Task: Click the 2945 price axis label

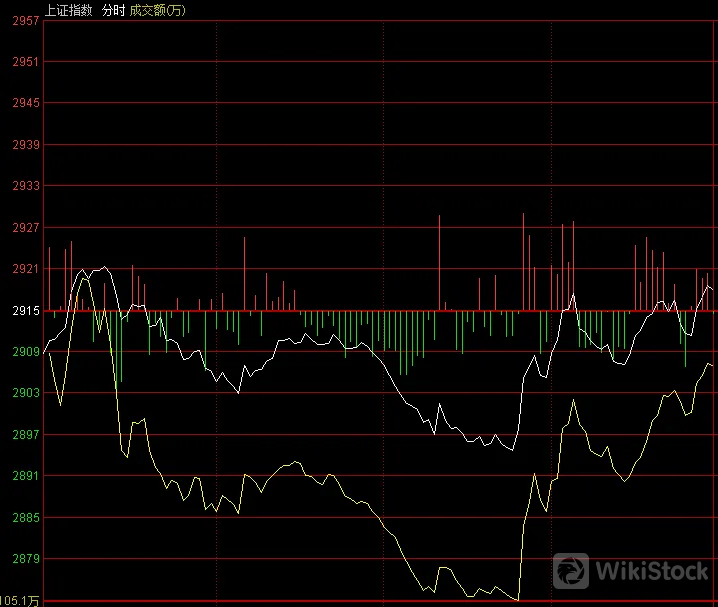Action: click(26, 103)
